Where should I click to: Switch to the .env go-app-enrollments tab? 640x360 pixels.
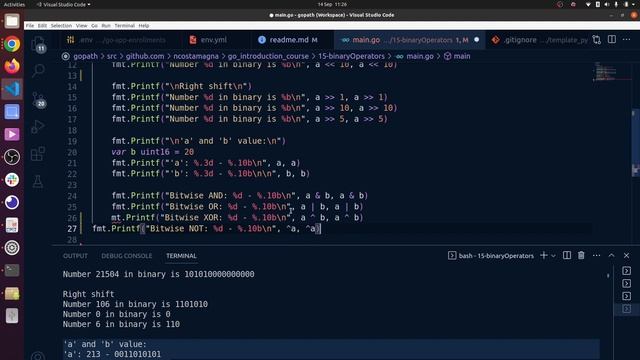[x=116, y=40]
